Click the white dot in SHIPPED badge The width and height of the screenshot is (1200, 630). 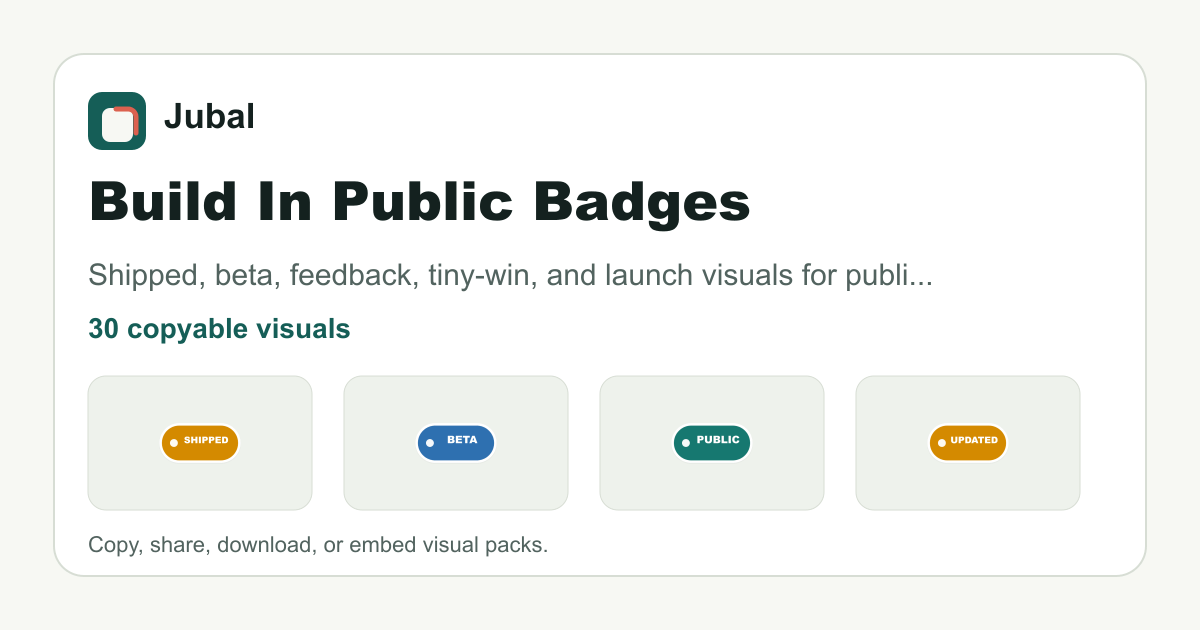pyautogui.click(x=174, y=443)
